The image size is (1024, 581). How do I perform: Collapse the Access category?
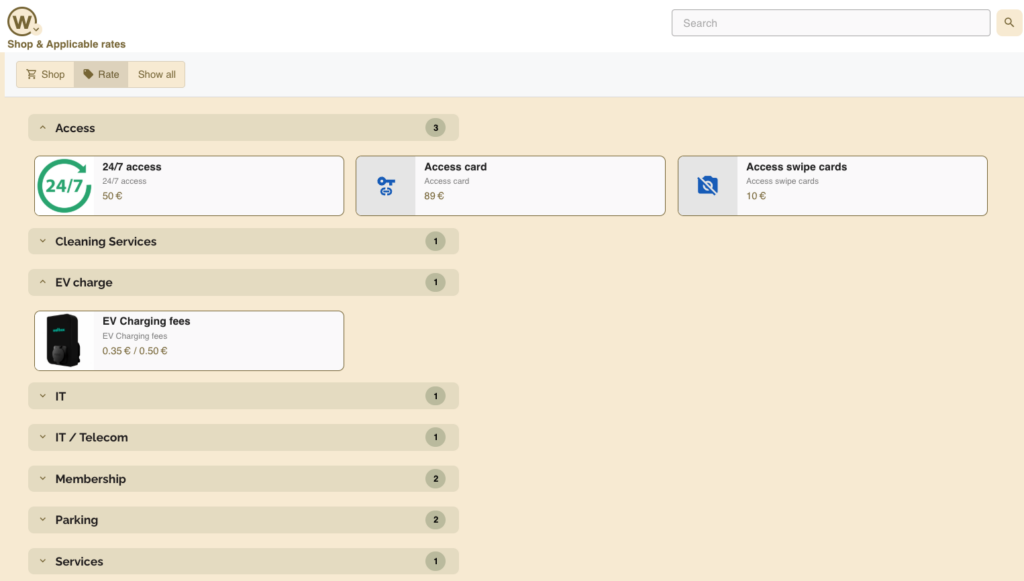[42, 128]
